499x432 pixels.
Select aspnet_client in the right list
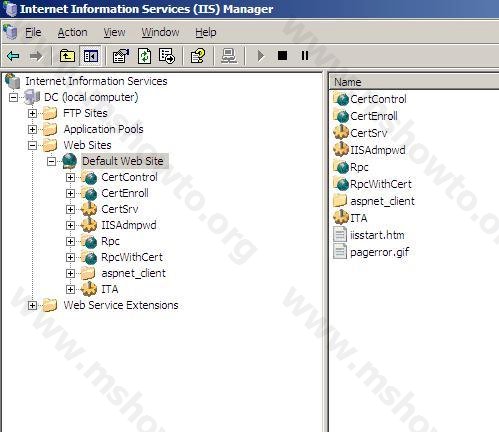(382, 201)
